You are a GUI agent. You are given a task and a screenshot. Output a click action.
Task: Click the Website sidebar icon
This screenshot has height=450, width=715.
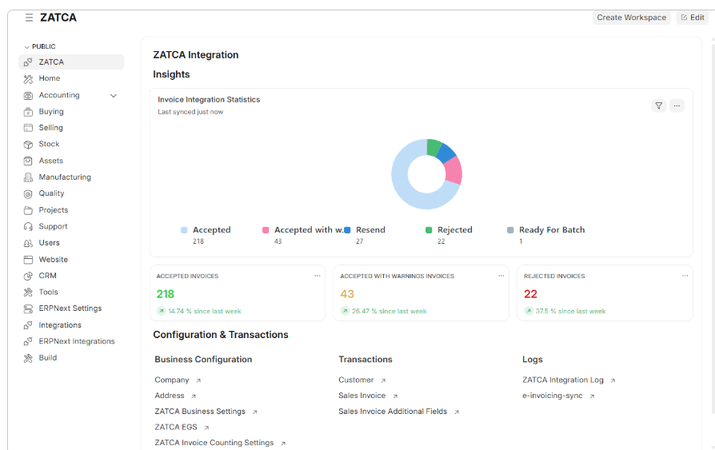pos(28,259)
